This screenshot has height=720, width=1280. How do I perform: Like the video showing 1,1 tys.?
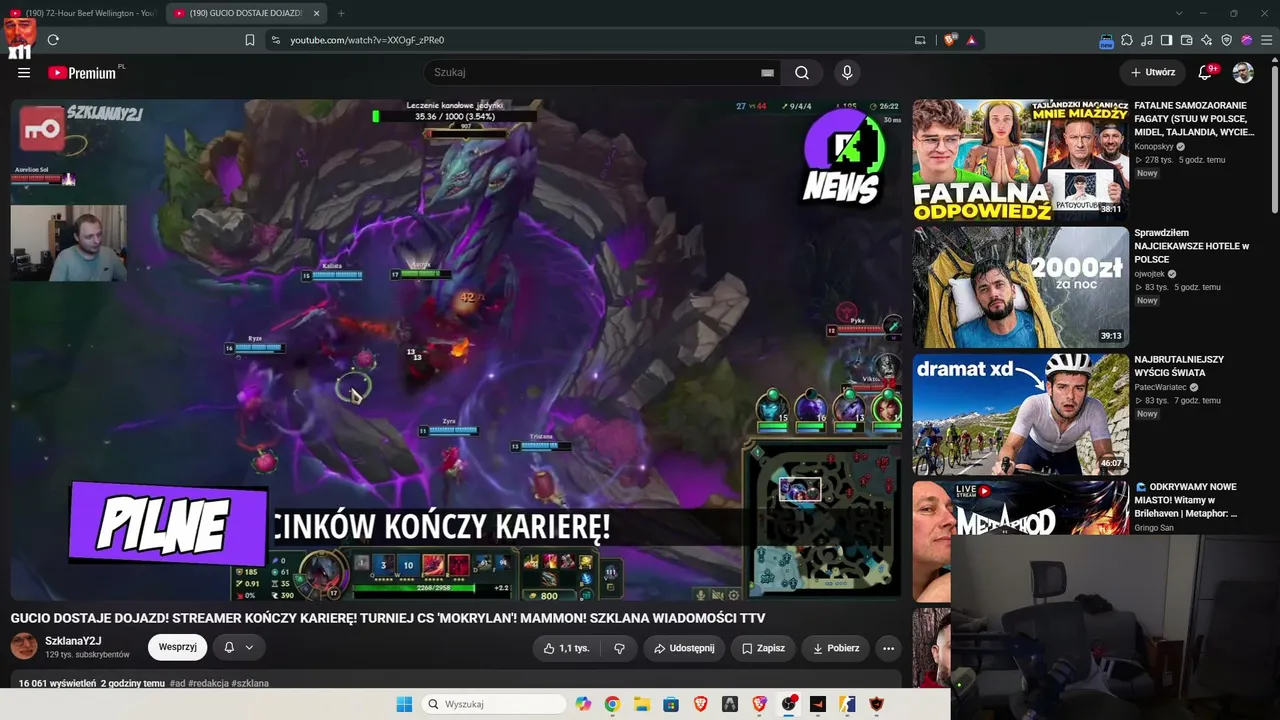point(566,648)
